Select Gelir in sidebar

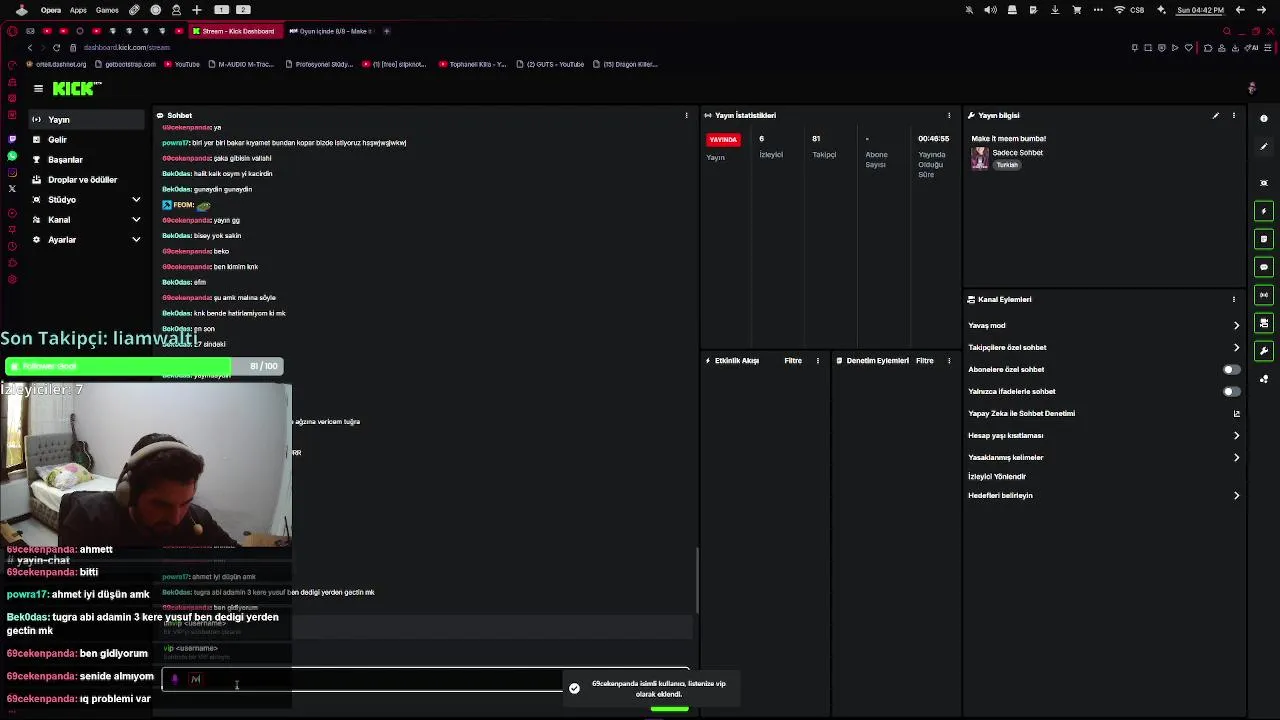pos(87,140)
